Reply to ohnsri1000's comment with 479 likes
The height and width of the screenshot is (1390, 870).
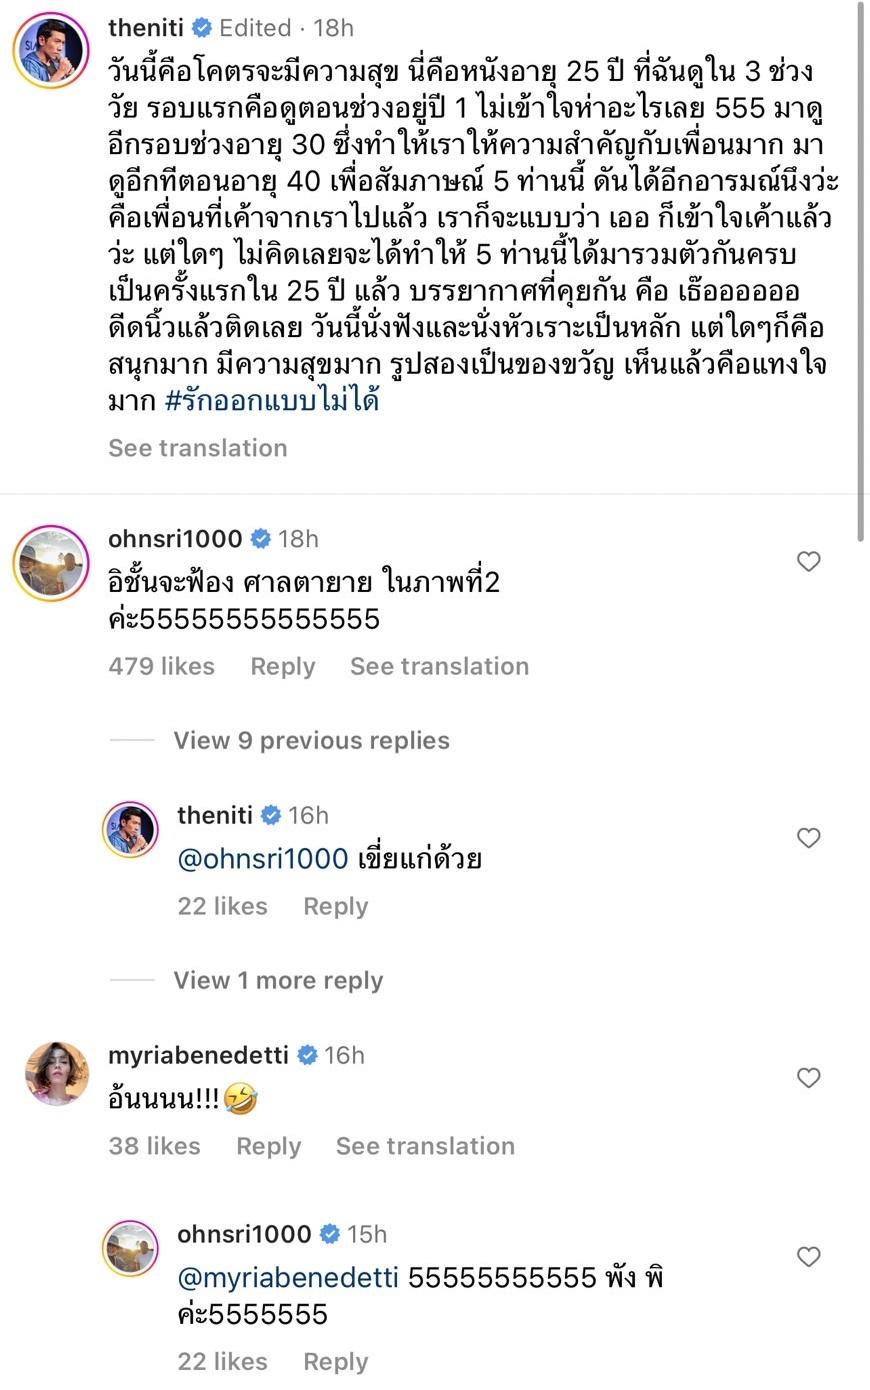pyautogui.click(x=282, y=667)
